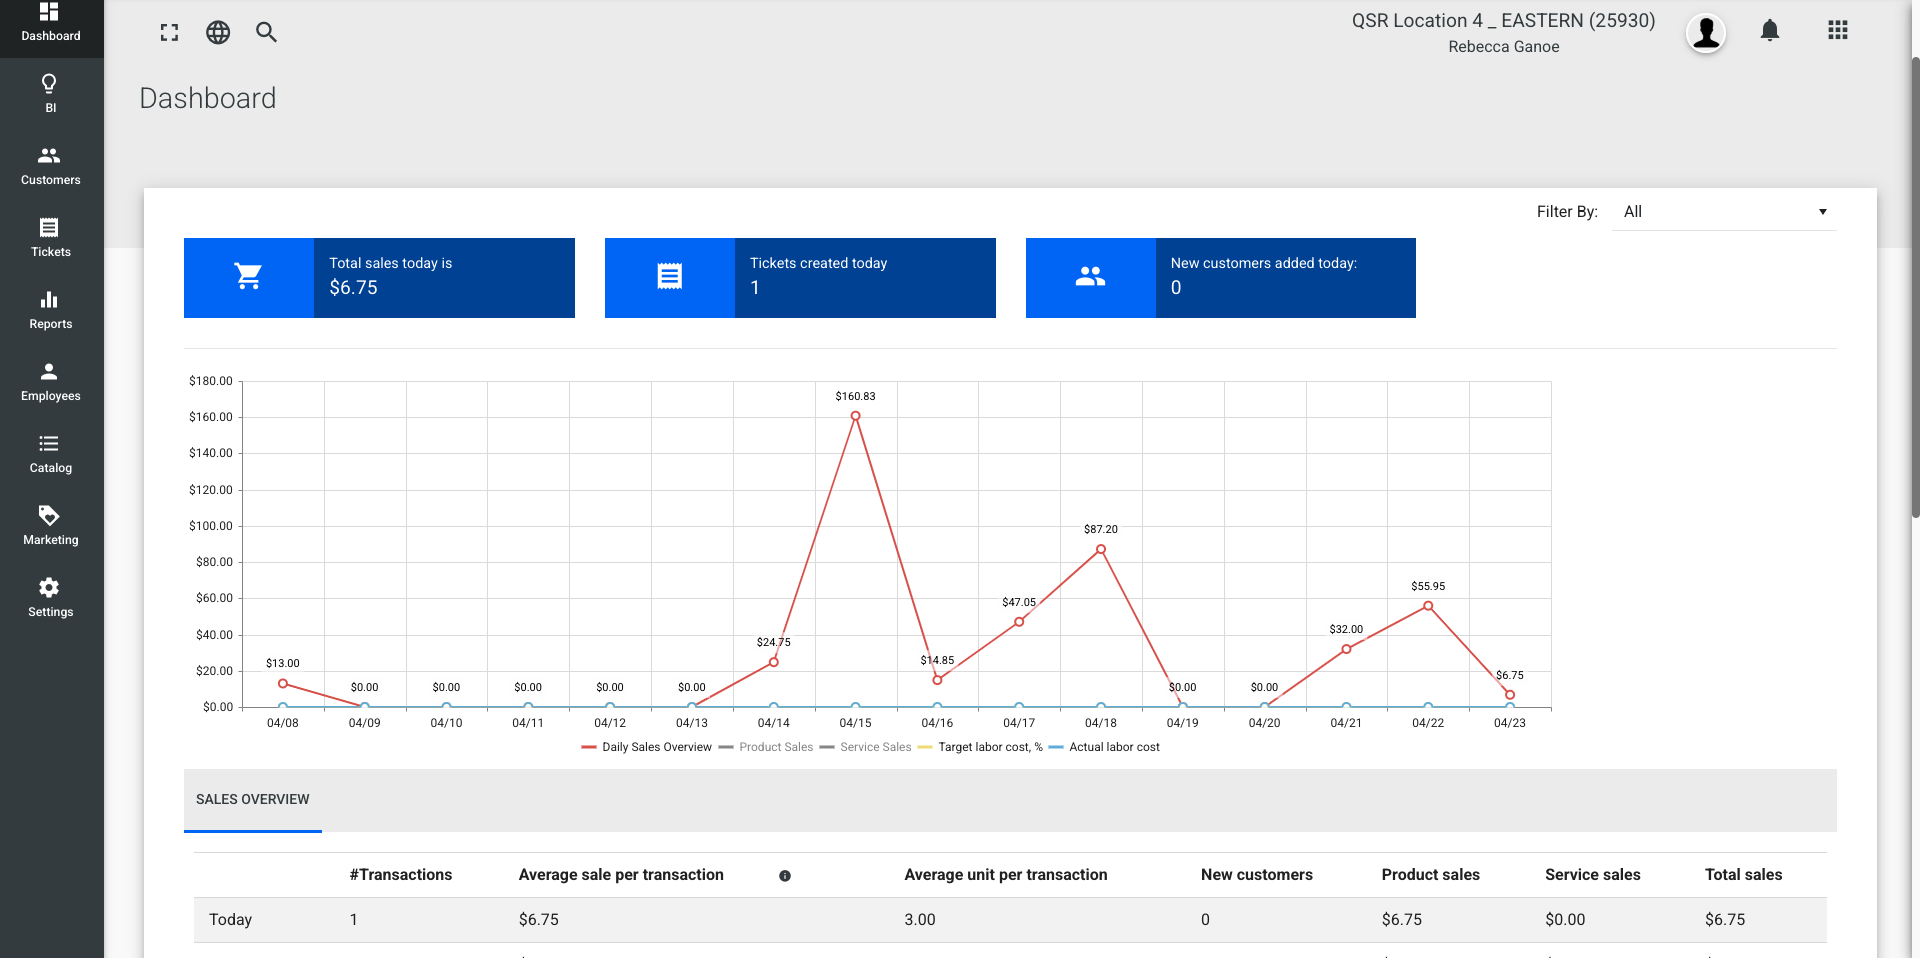Viewport: 1920px width, 958px height.
Task: Click the info icon beside Average sale
Action: coord(785,876)
